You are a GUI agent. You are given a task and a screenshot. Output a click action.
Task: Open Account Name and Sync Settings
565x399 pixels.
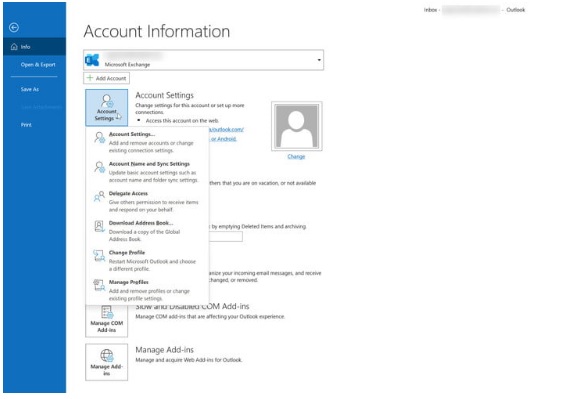(x=147, y=172)
